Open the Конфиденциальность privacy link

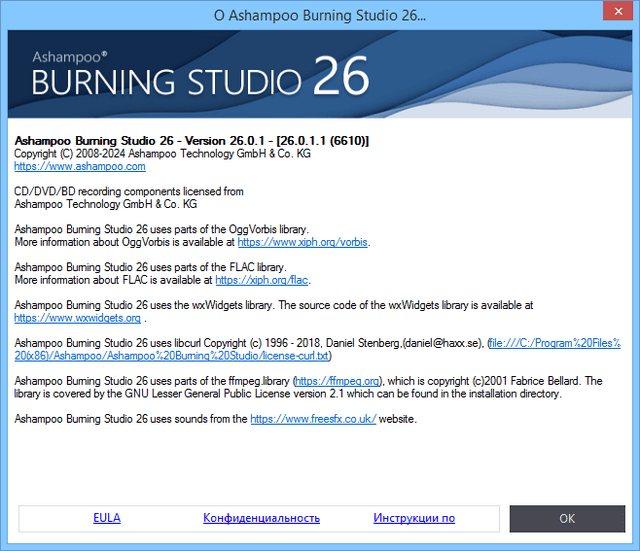261,518
